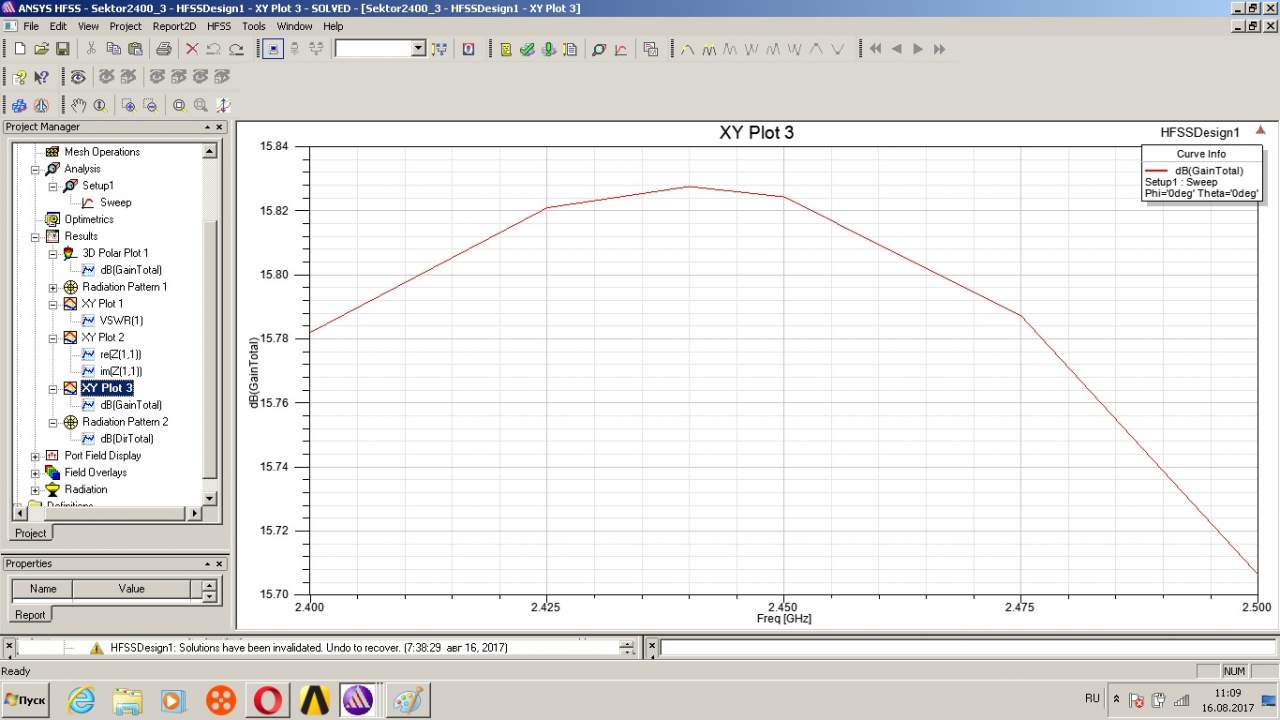Click the Print icon in toolbar
Screen dimensions: 1280x720
(164, 49)
